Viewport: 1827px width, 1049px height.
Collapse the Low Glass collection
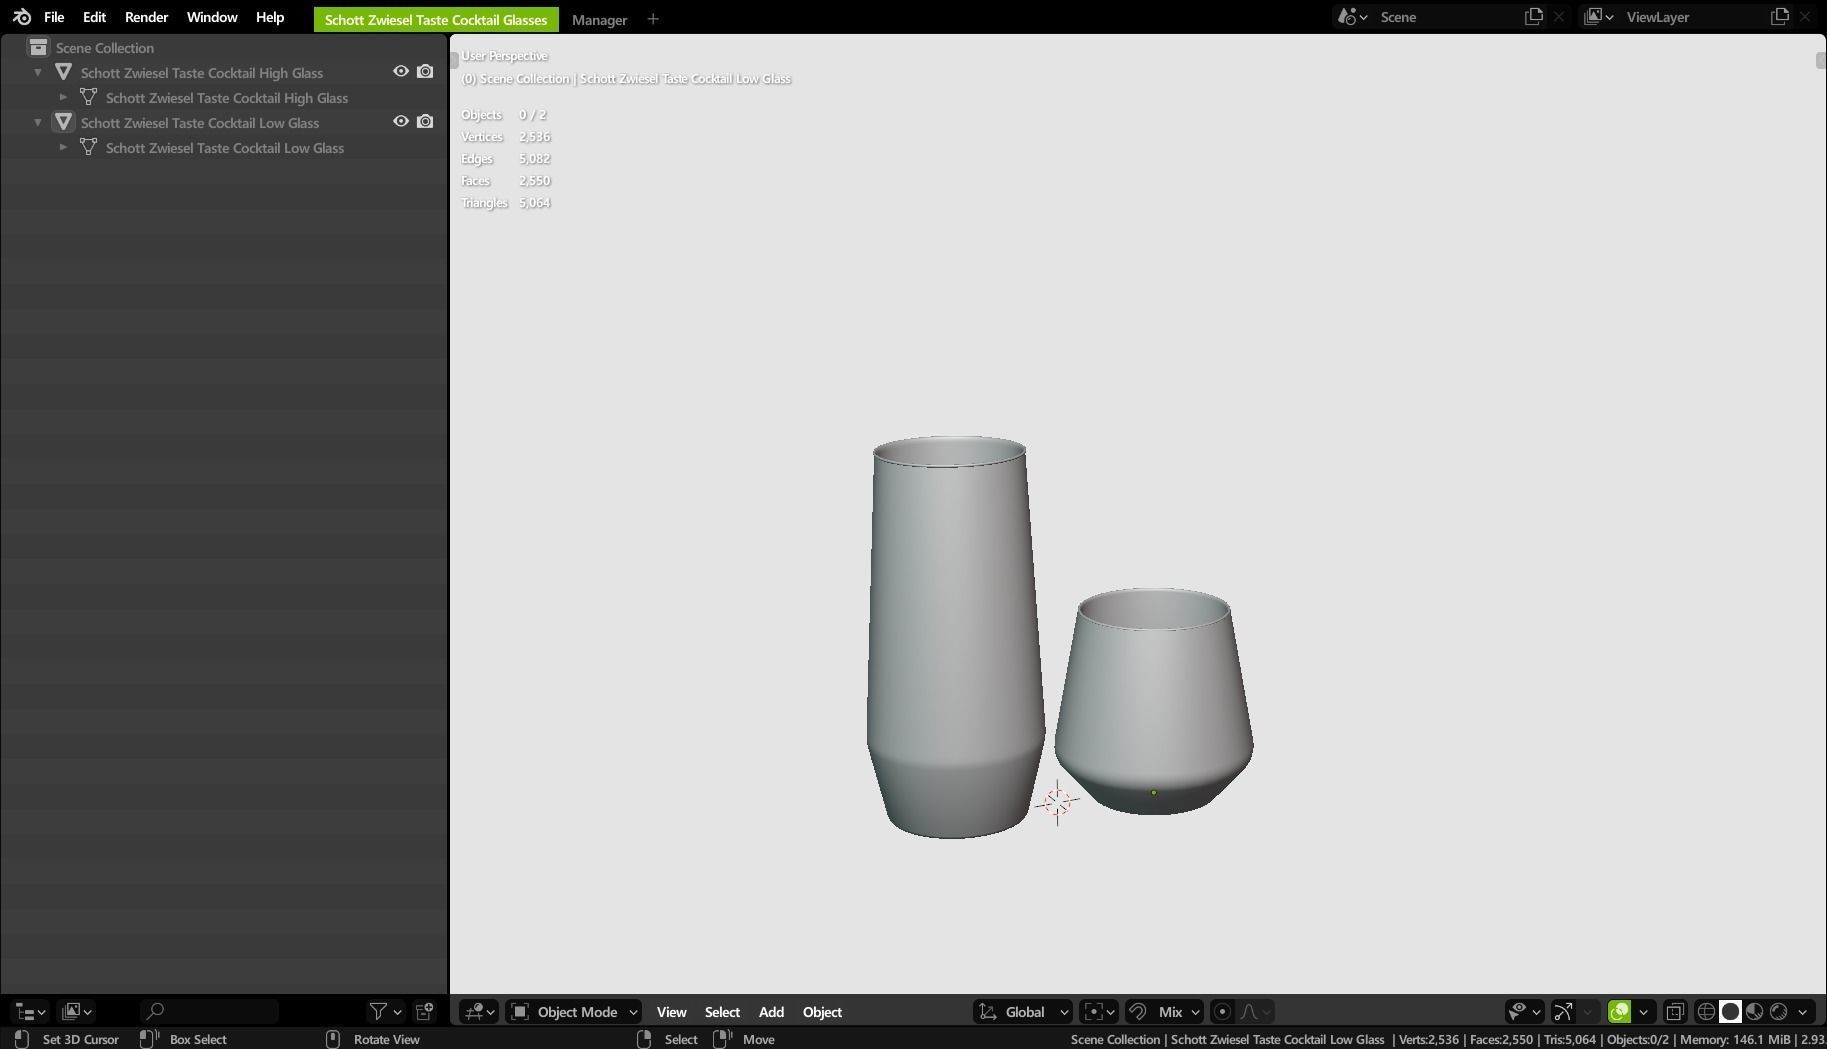[x=38, y=122]
